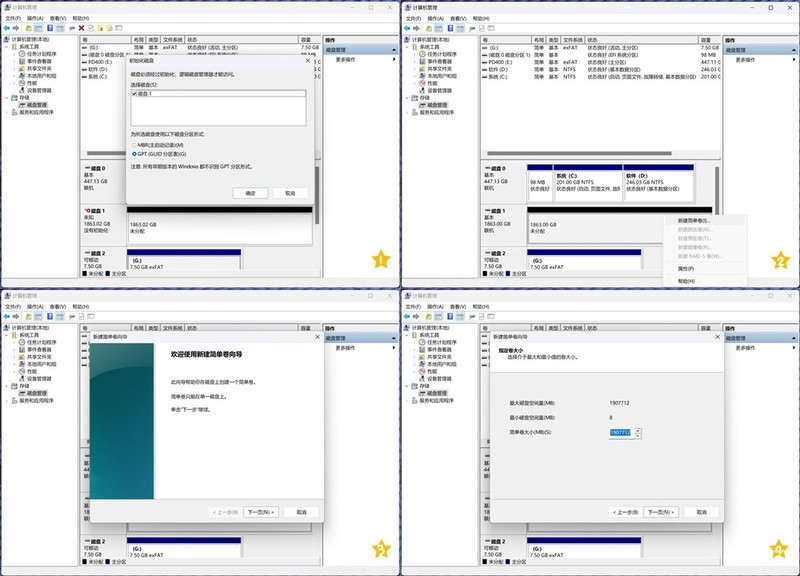Click 取消 in the 初始化磁盘 dialog

click(290, 193)
